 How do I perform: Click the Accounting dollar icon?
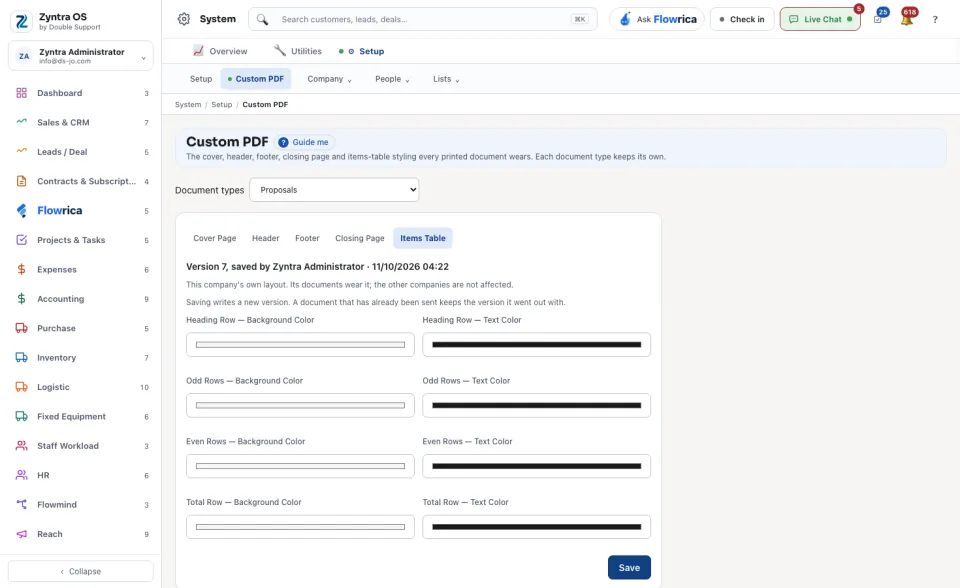coord(21,299)
